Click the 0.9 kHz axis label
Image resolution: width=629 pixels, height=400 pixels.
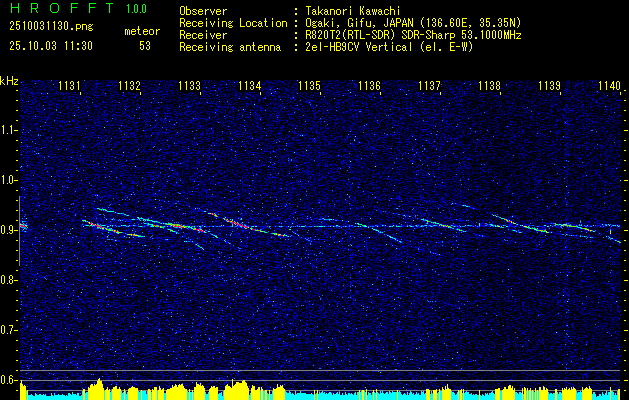pos(8,230)
